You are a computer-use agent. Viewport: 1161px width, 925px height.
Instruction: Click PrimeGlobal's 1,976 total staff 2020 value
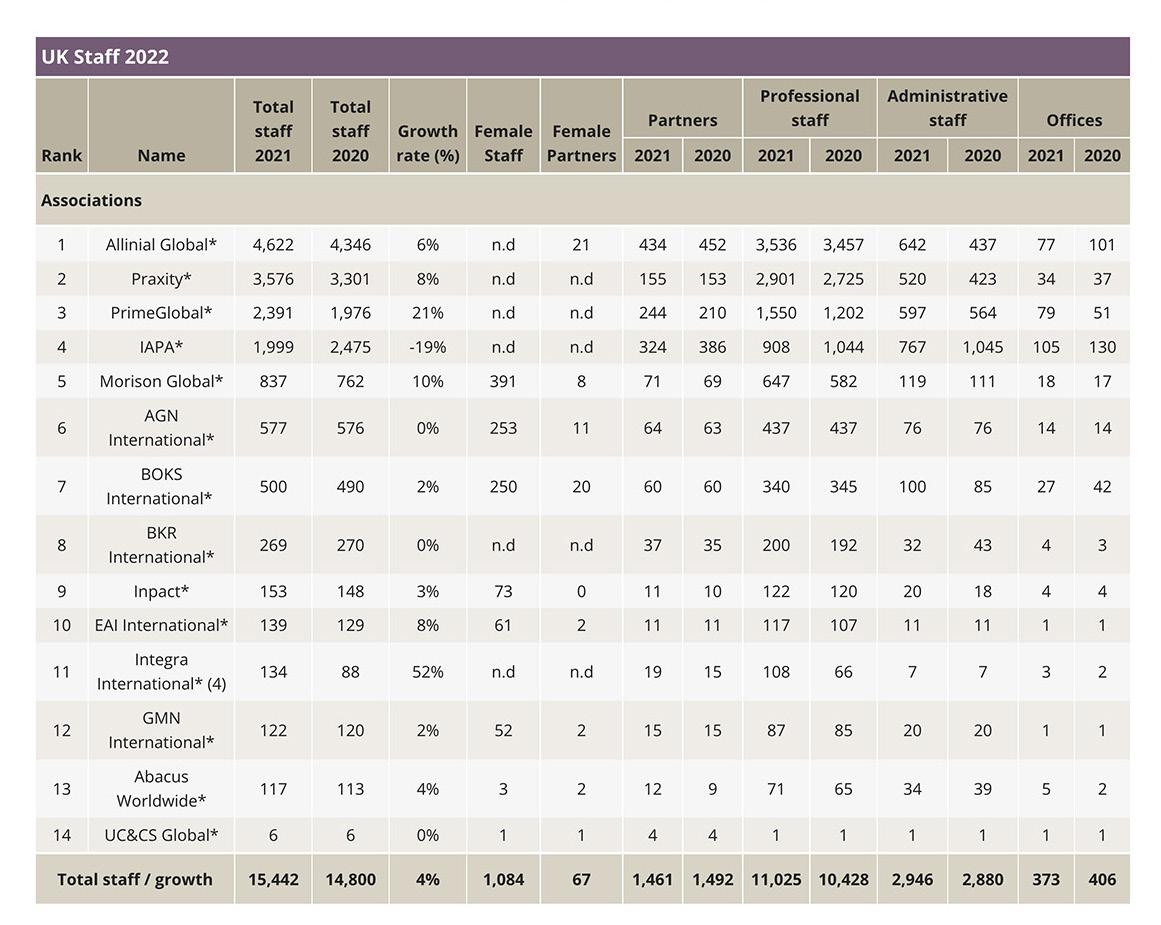(x=350, y=313)
